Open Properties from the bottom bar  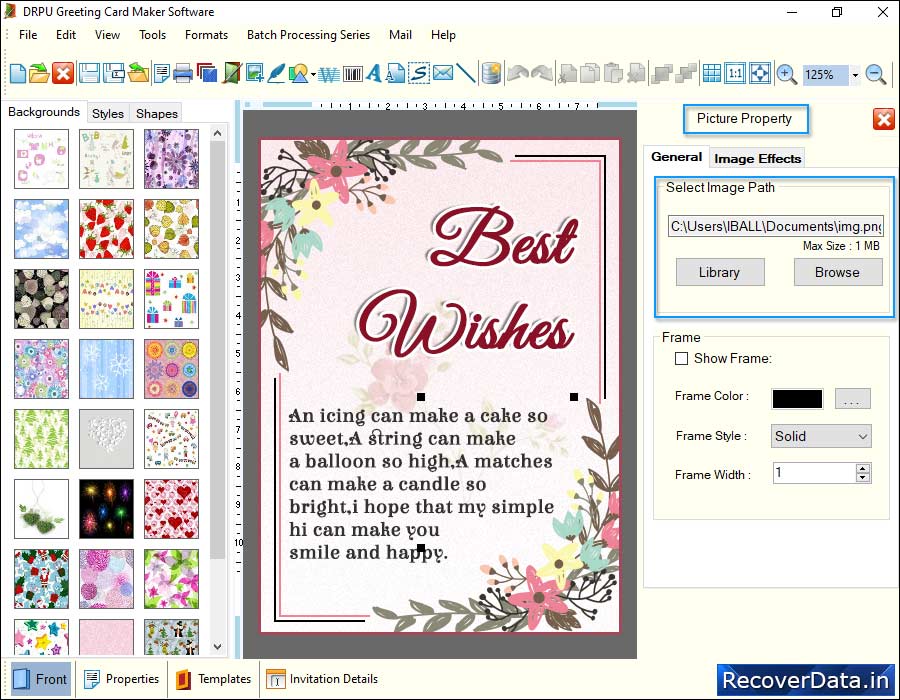[x=122, y=679]
